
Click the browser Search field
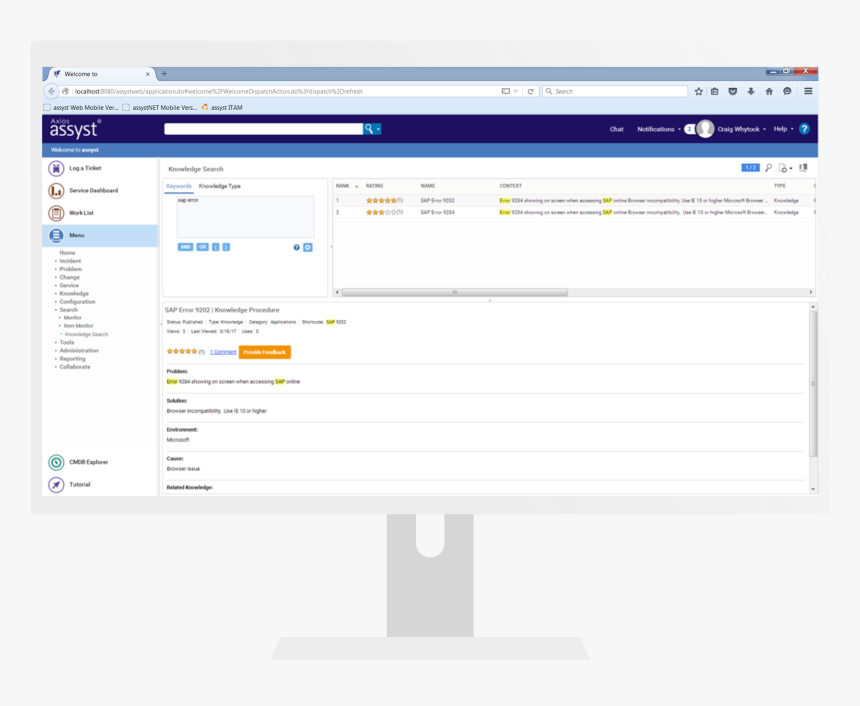[615, 92]
